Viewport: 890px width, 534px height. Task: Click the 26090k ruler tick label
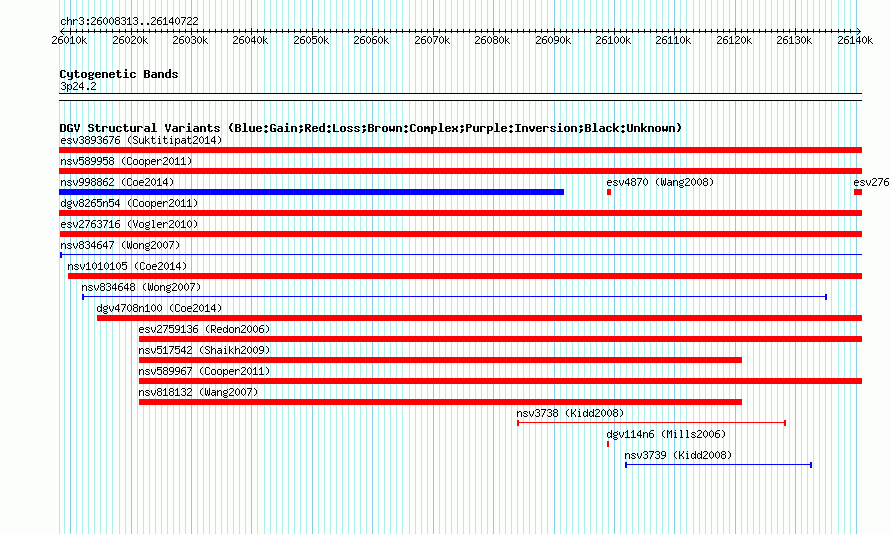pyautogui.click(x=553, y=40)
